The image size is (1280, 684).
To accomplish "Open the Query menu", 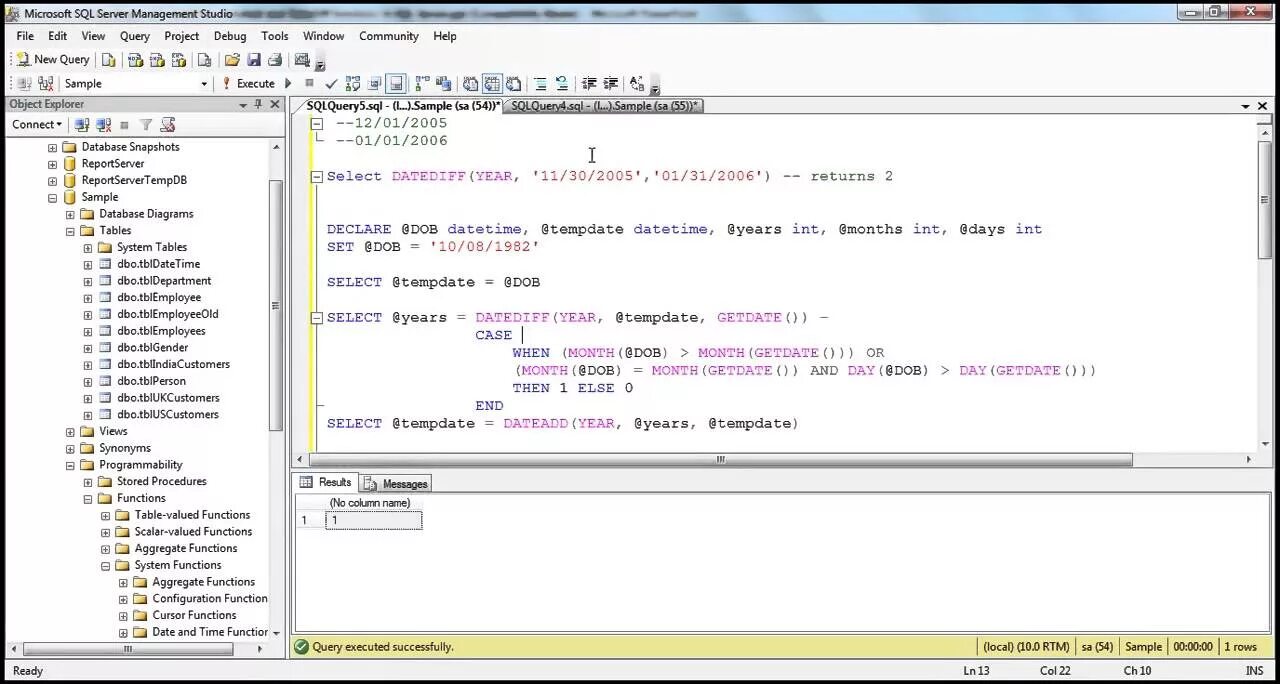I will tap(135, 36).
